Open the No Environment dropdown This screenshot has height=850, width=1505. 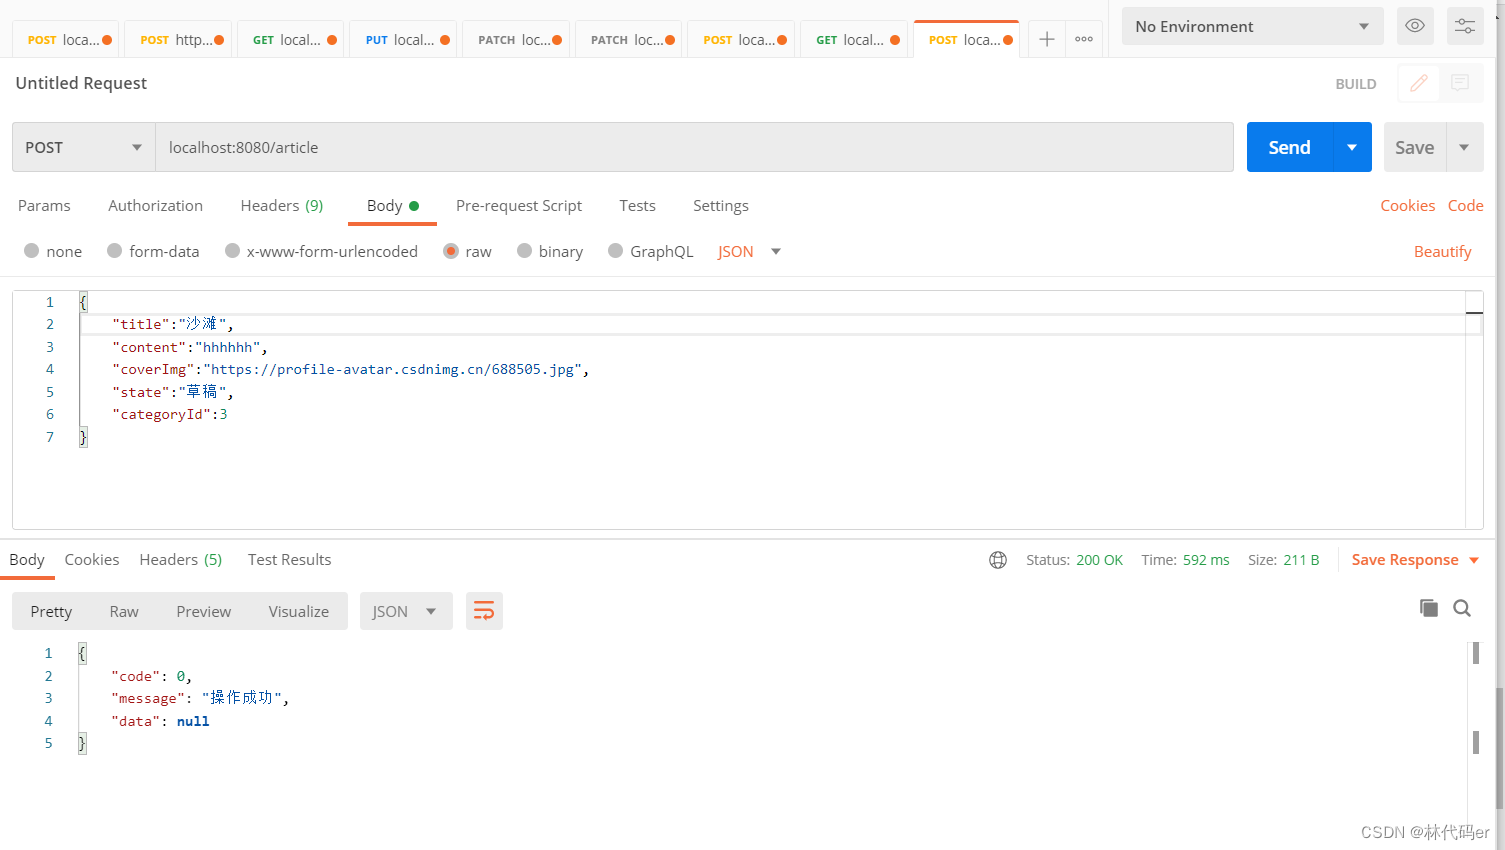[1250, 26]
